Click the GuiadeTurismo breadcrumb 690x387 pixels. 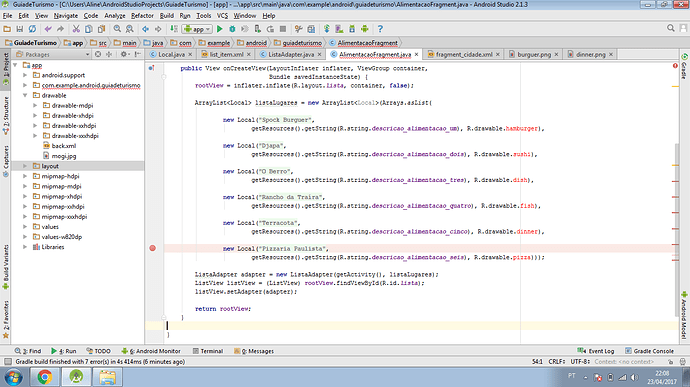pyautogui.click(x=31, y=43)
